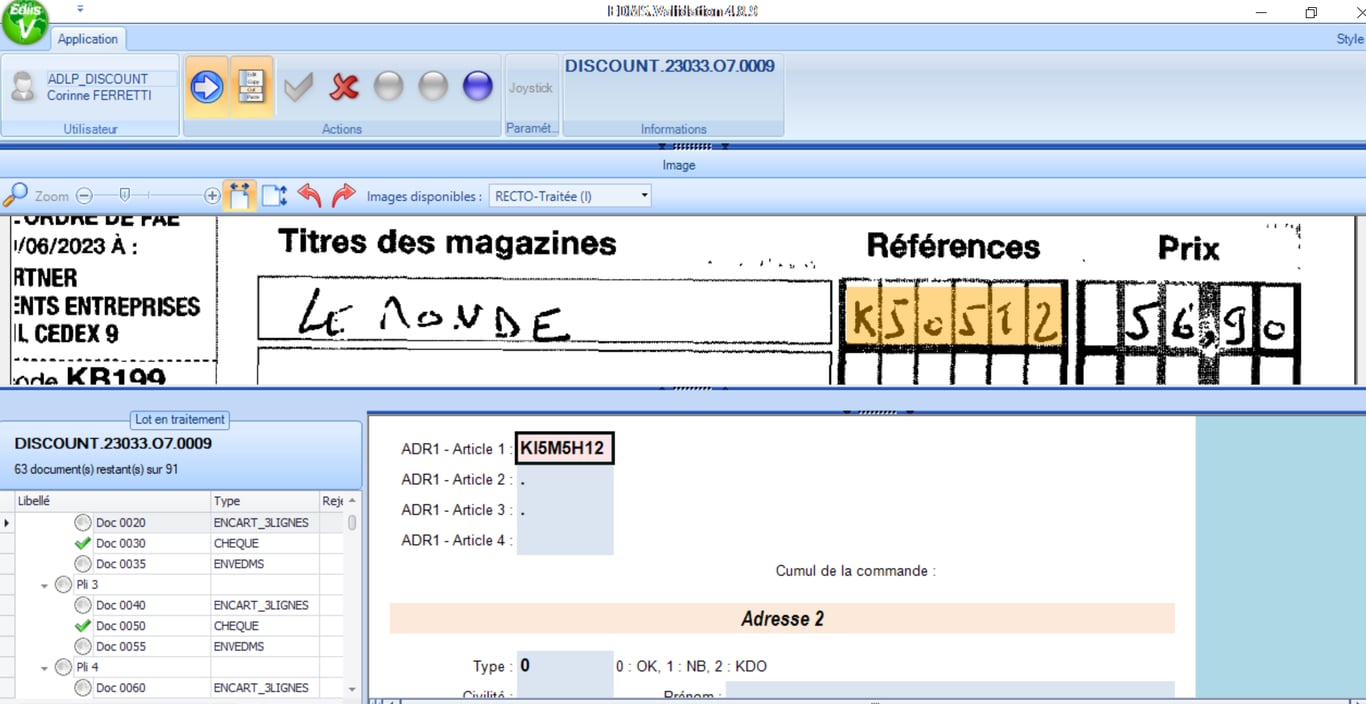1366x704 pixels.
Task: Collapse the Pli 4 tree node
Action: [x=44, y=668]
